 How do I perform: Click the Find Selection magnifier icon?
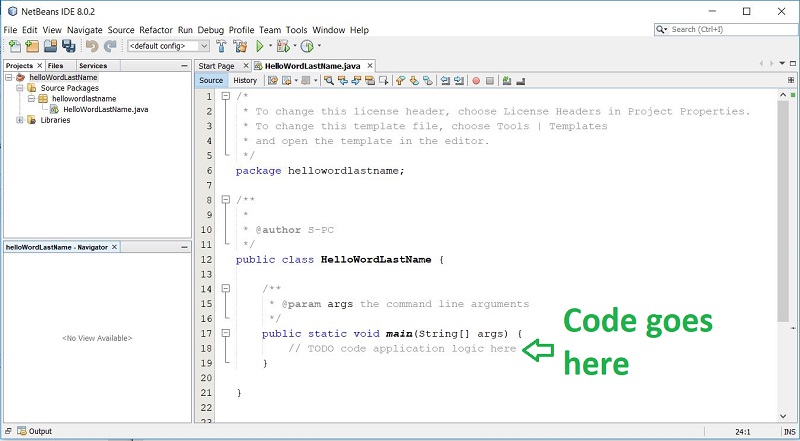[329, 81]
